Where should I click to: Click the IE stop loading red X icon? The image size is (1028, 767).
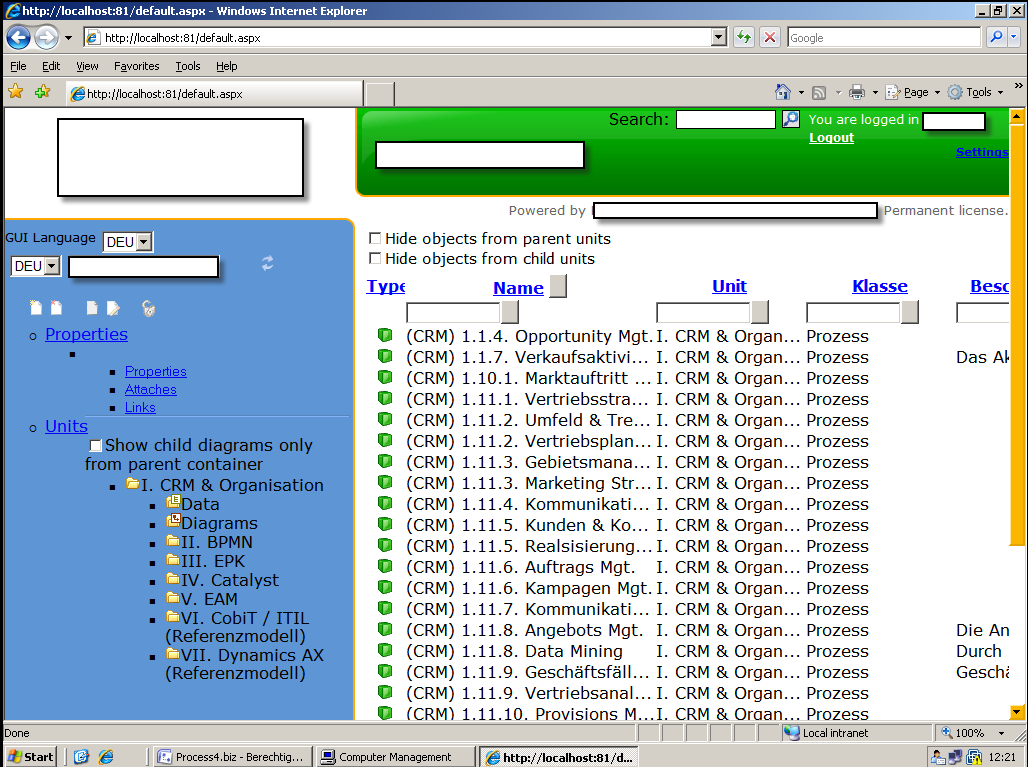click(x=770, y=37)
